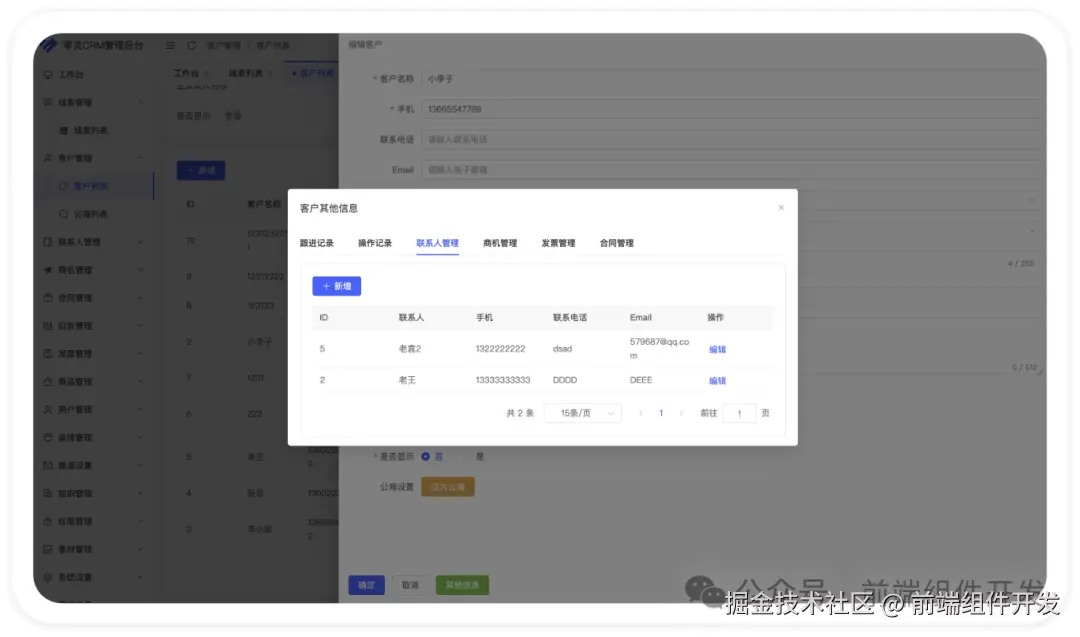Open the 跟进记录 tab in the dialog
1080x637 pixels.
coord(319,242)
